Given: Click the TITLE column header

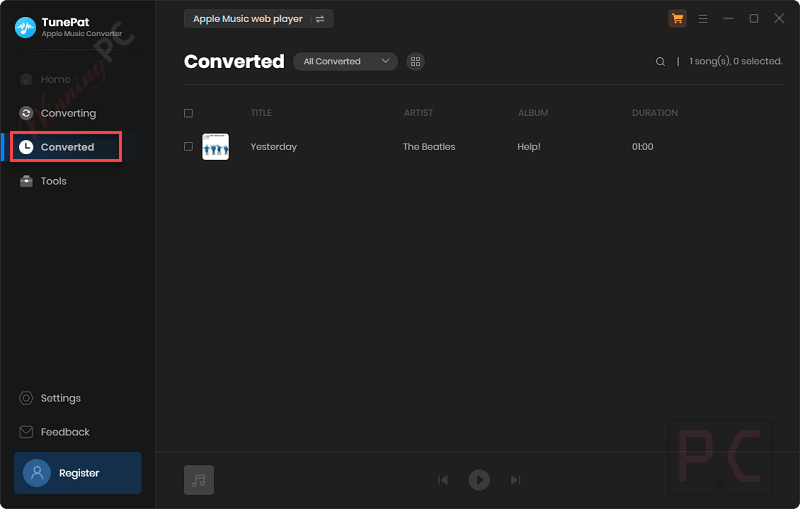Looking at the screenshot, I should (261, 113).
